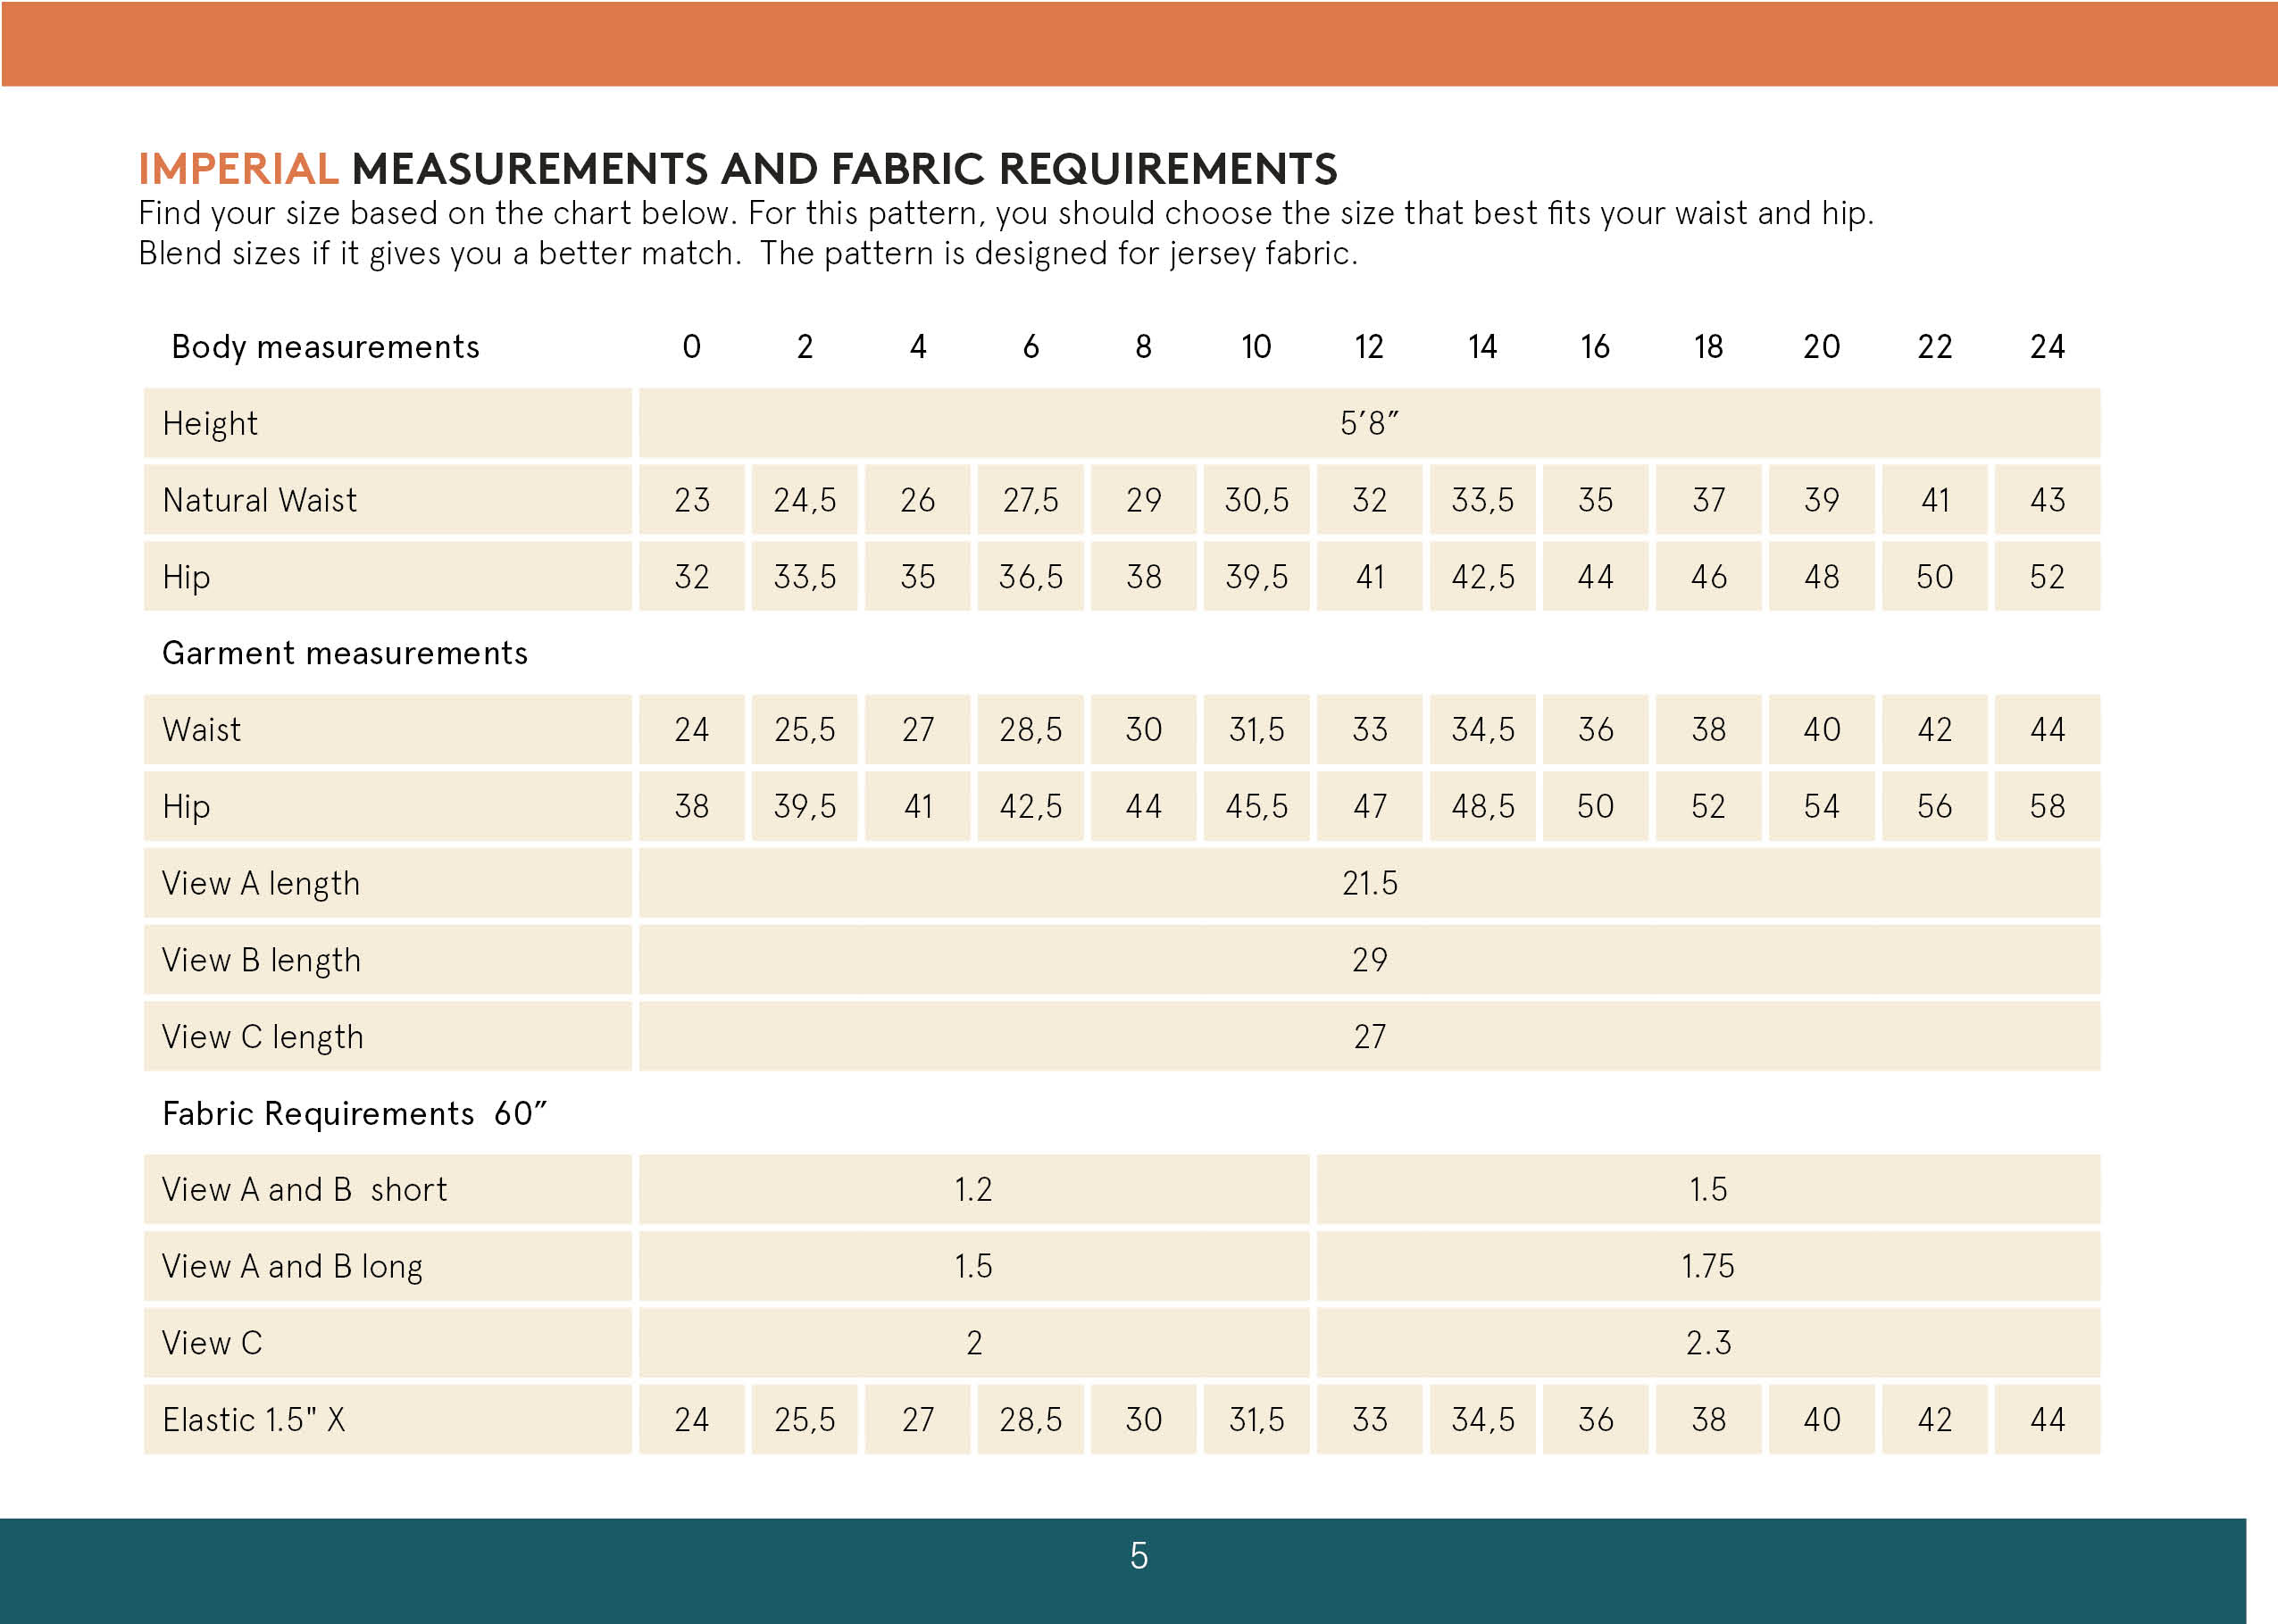Viewport: 2278px width, 1624px height.
Task: Click View C length value 27
Action: point(1369,1037)
